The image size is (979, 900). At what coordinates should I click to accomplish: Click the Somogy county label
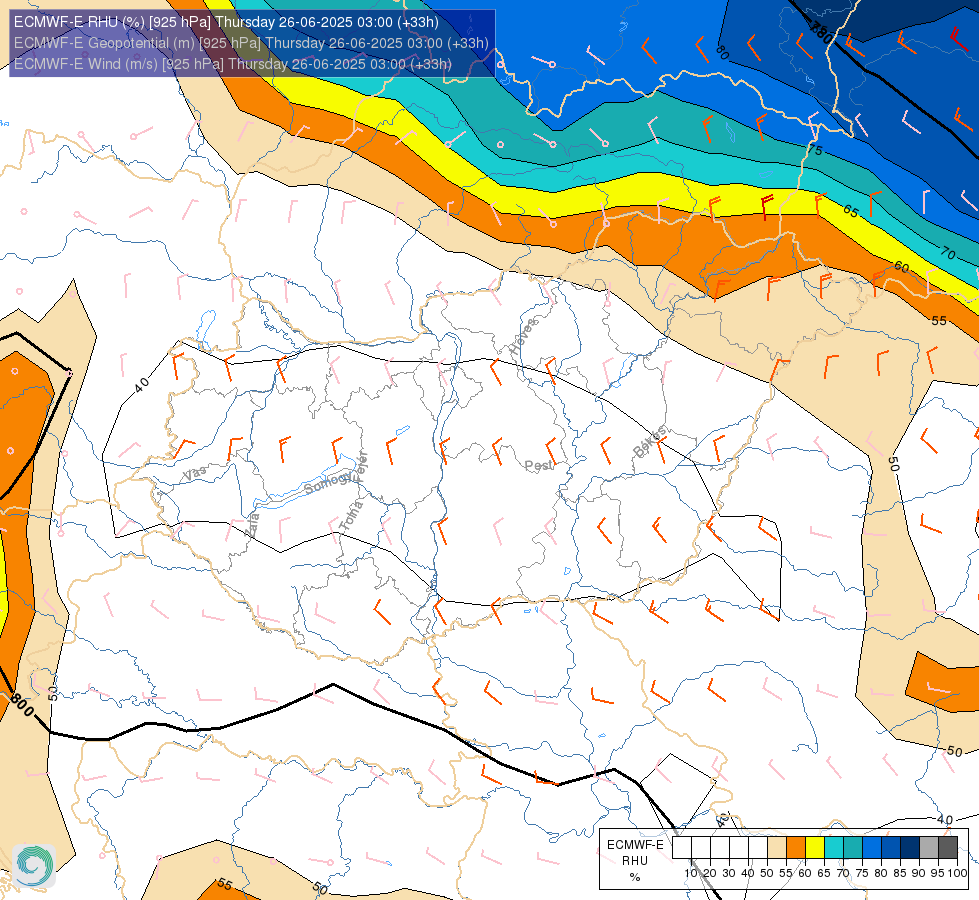(329, 482)
